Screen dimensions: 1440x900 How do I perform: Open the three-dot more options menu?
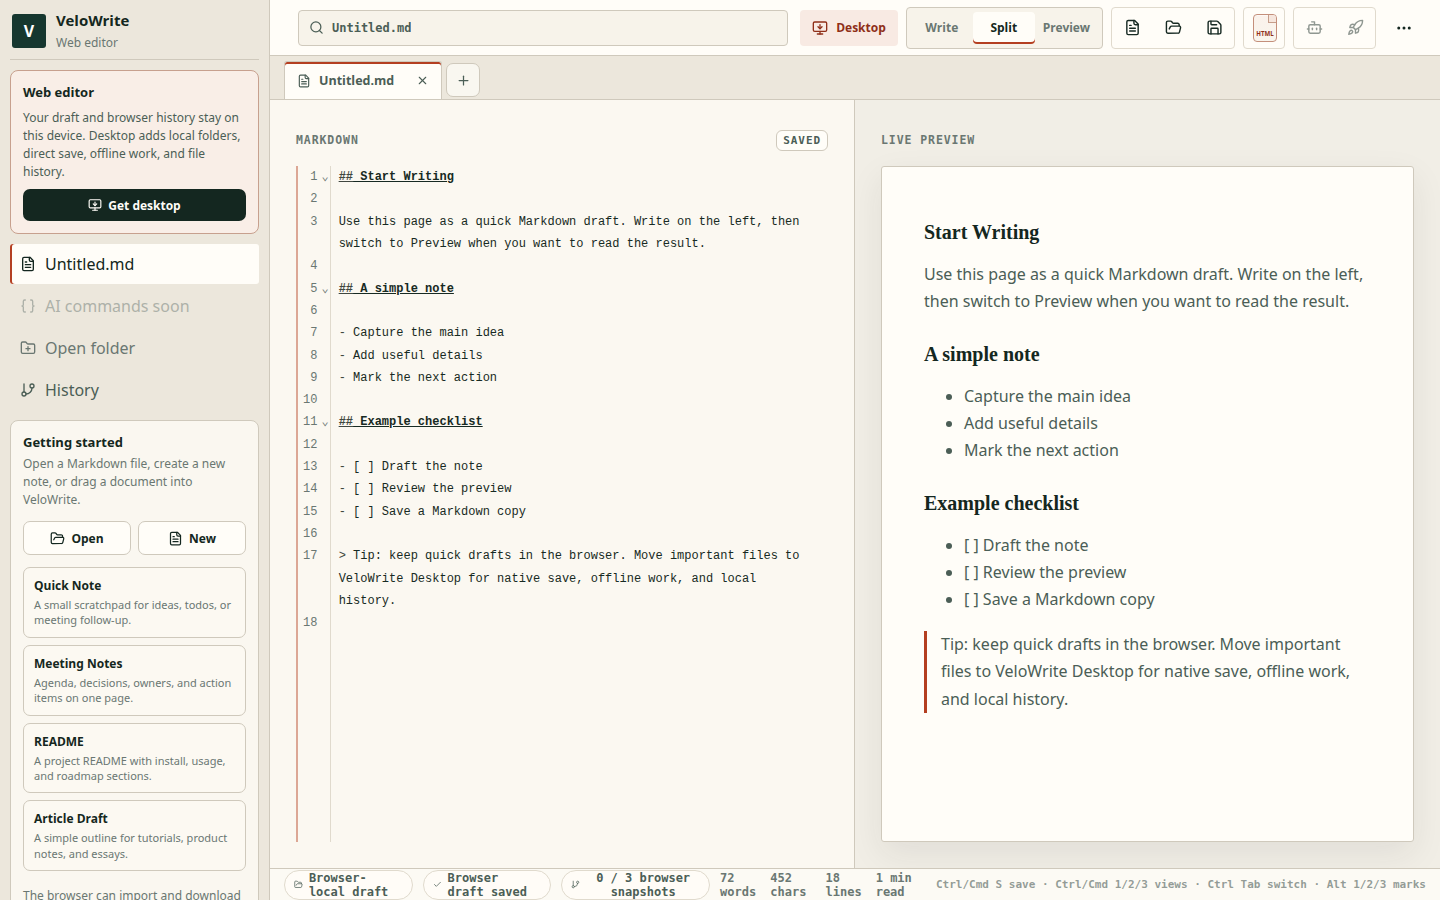point(1404,28)
